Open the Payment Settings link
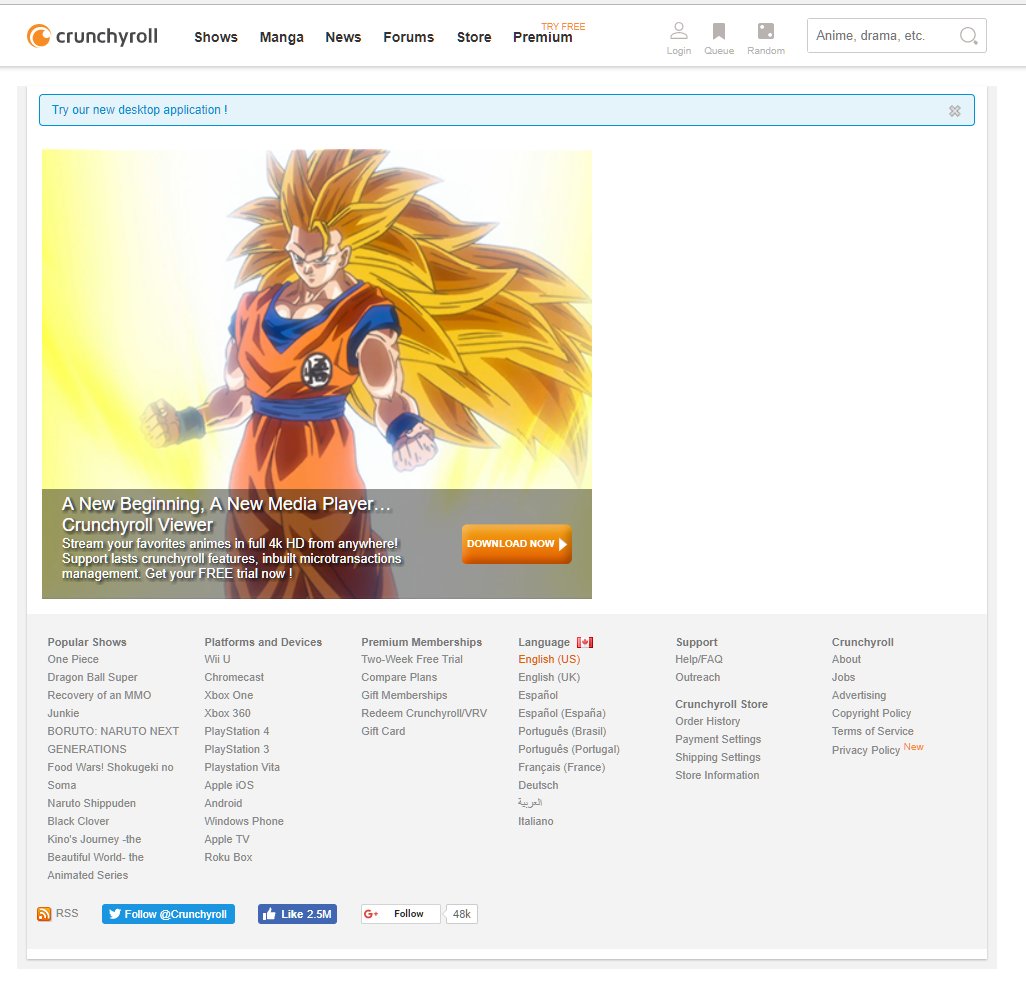 click(x=718, y=739)
